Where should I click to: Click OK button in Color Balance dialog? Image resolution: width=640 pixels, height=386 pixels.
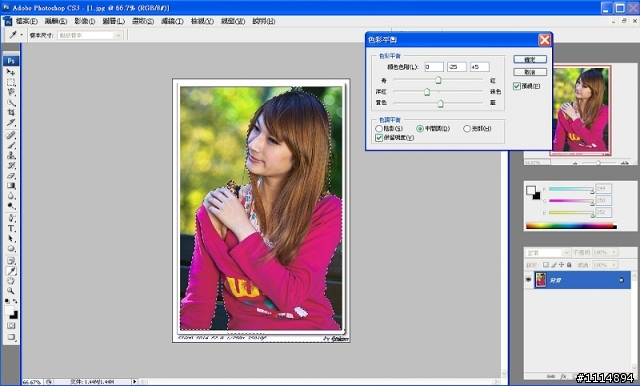(x=530, y=60)
